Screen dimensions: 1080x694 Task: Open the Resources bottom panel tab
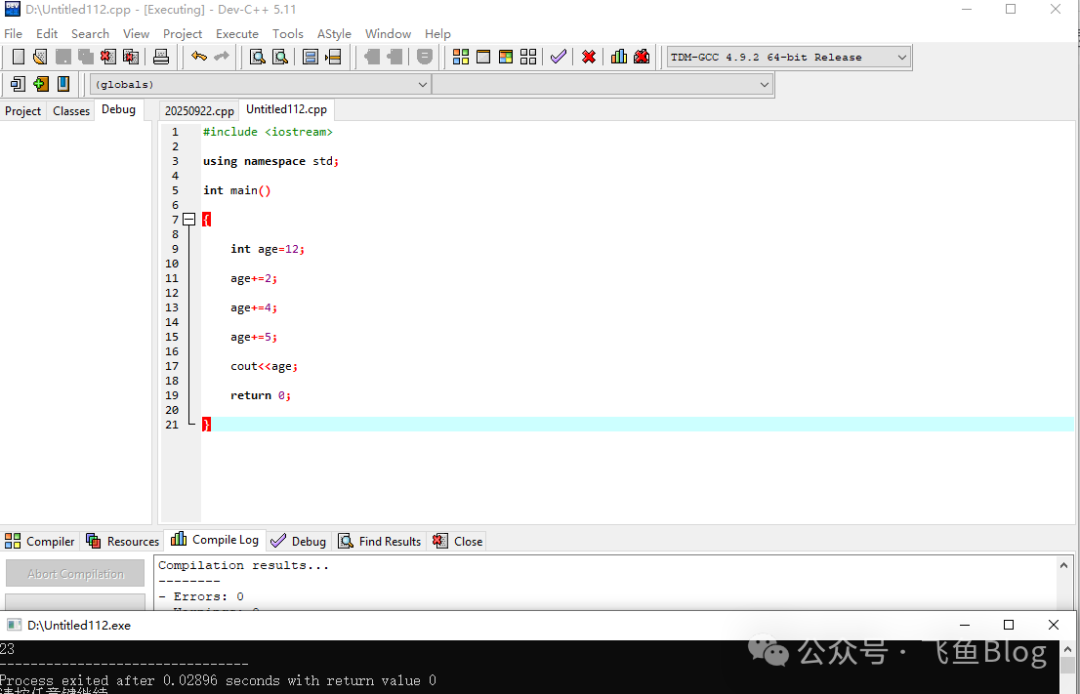[123, 541]
